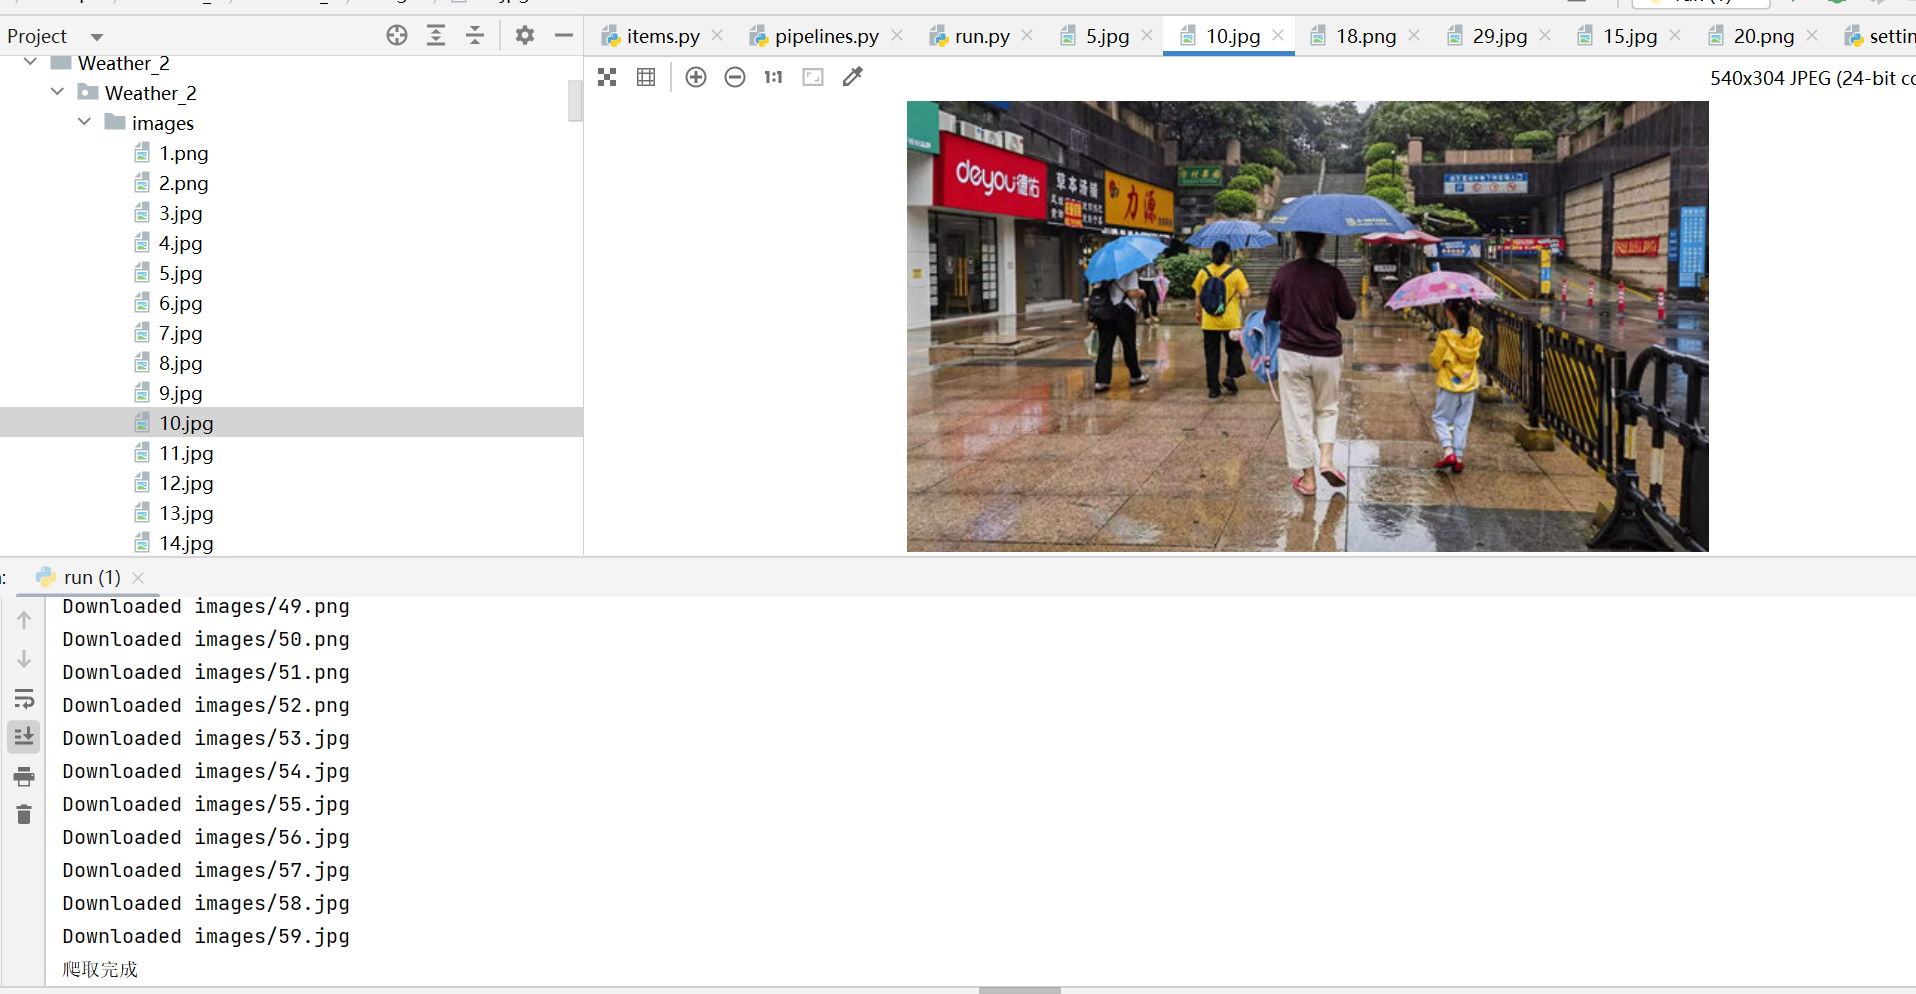Toggle soft-wrap in Run console
The height and width of the screenshot is (994, 1916).
24,698
